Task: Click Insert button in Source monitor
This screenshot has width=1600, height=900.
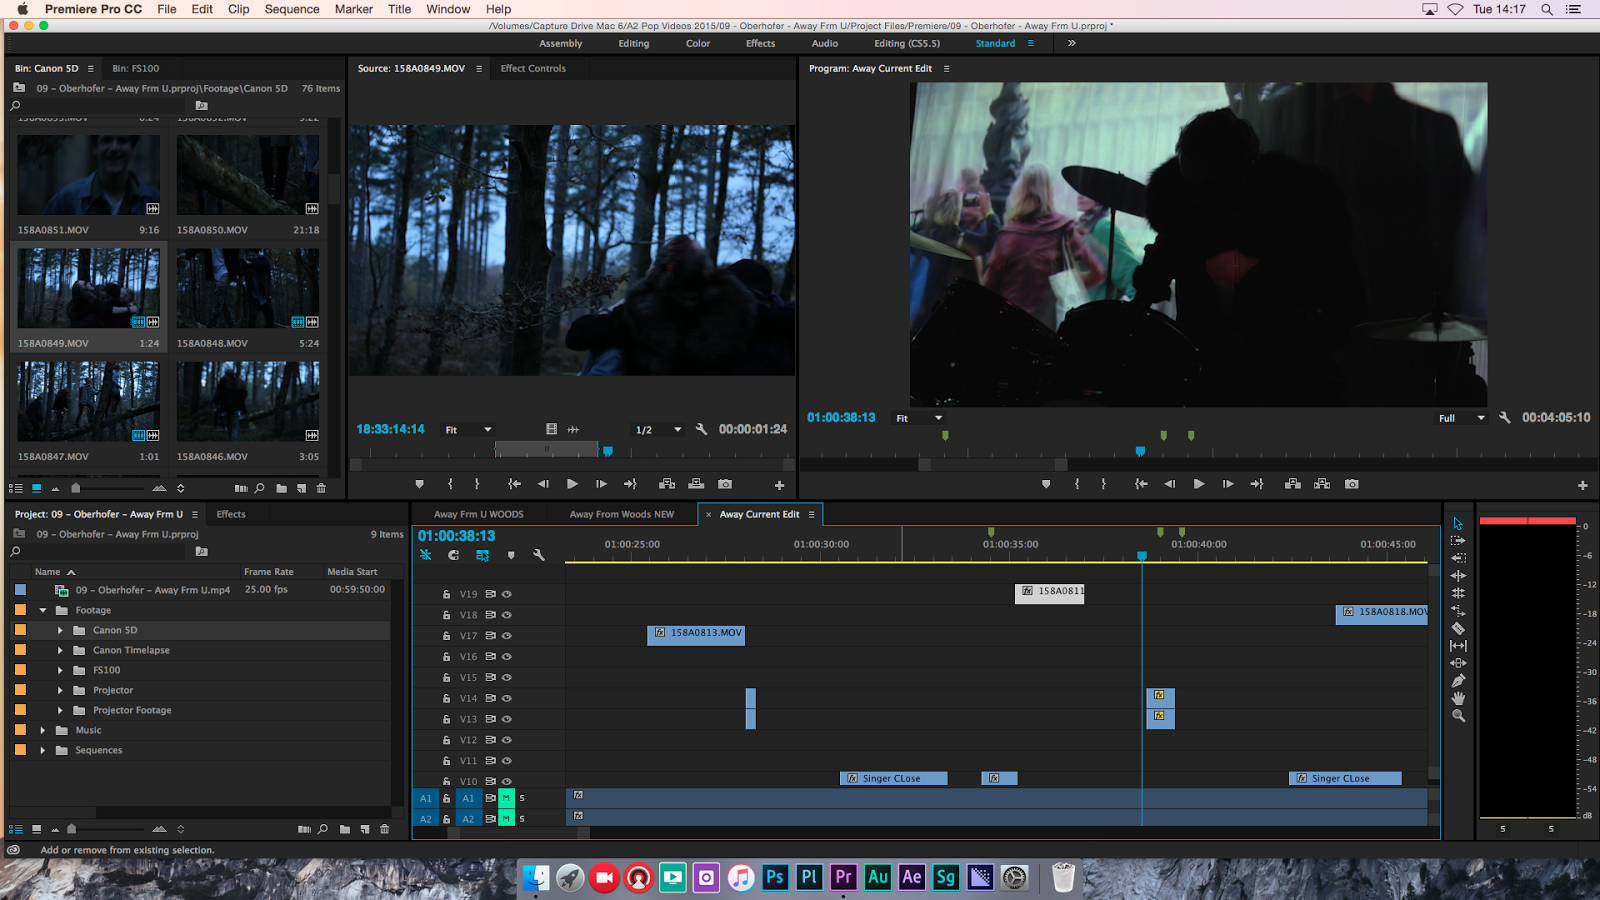Action: point(667,484)
